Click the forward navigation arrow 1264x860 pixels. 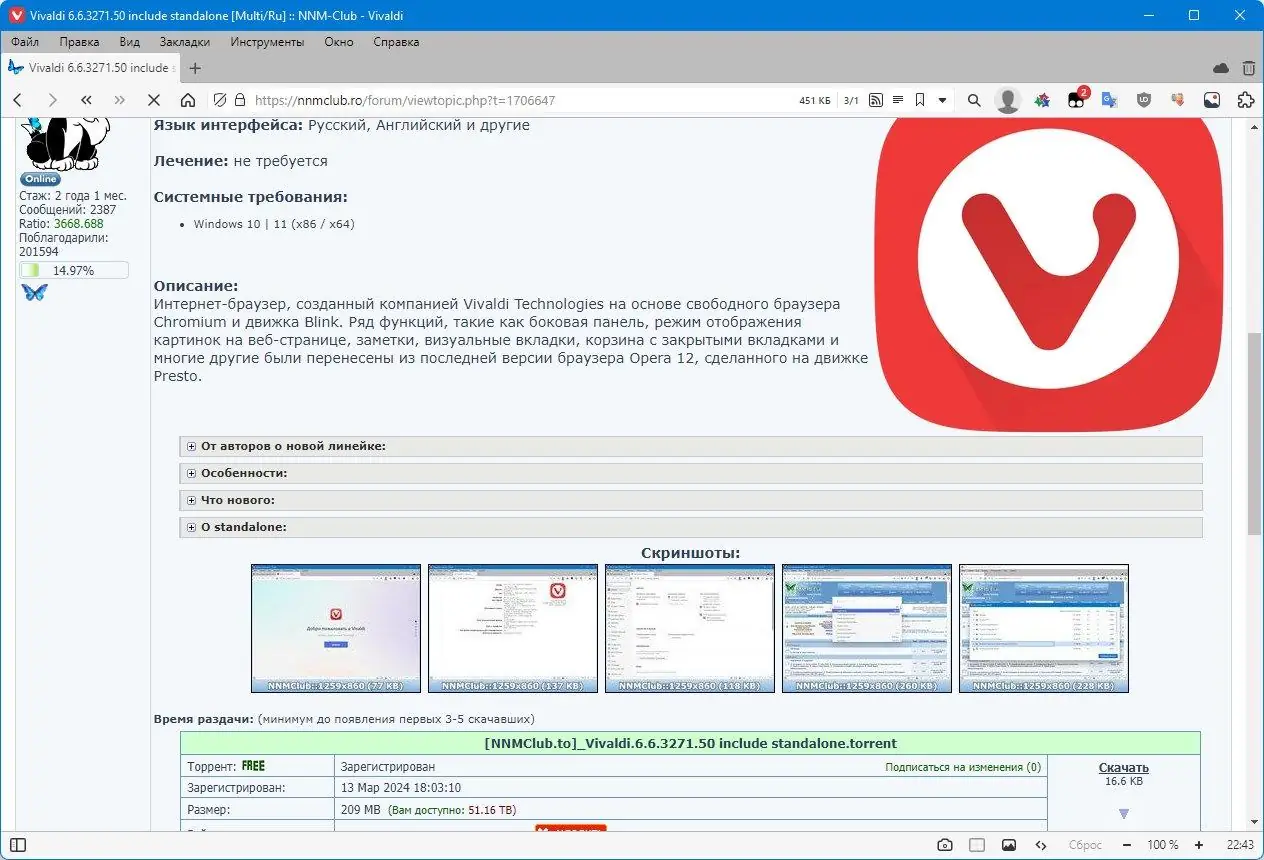[52, 100]
